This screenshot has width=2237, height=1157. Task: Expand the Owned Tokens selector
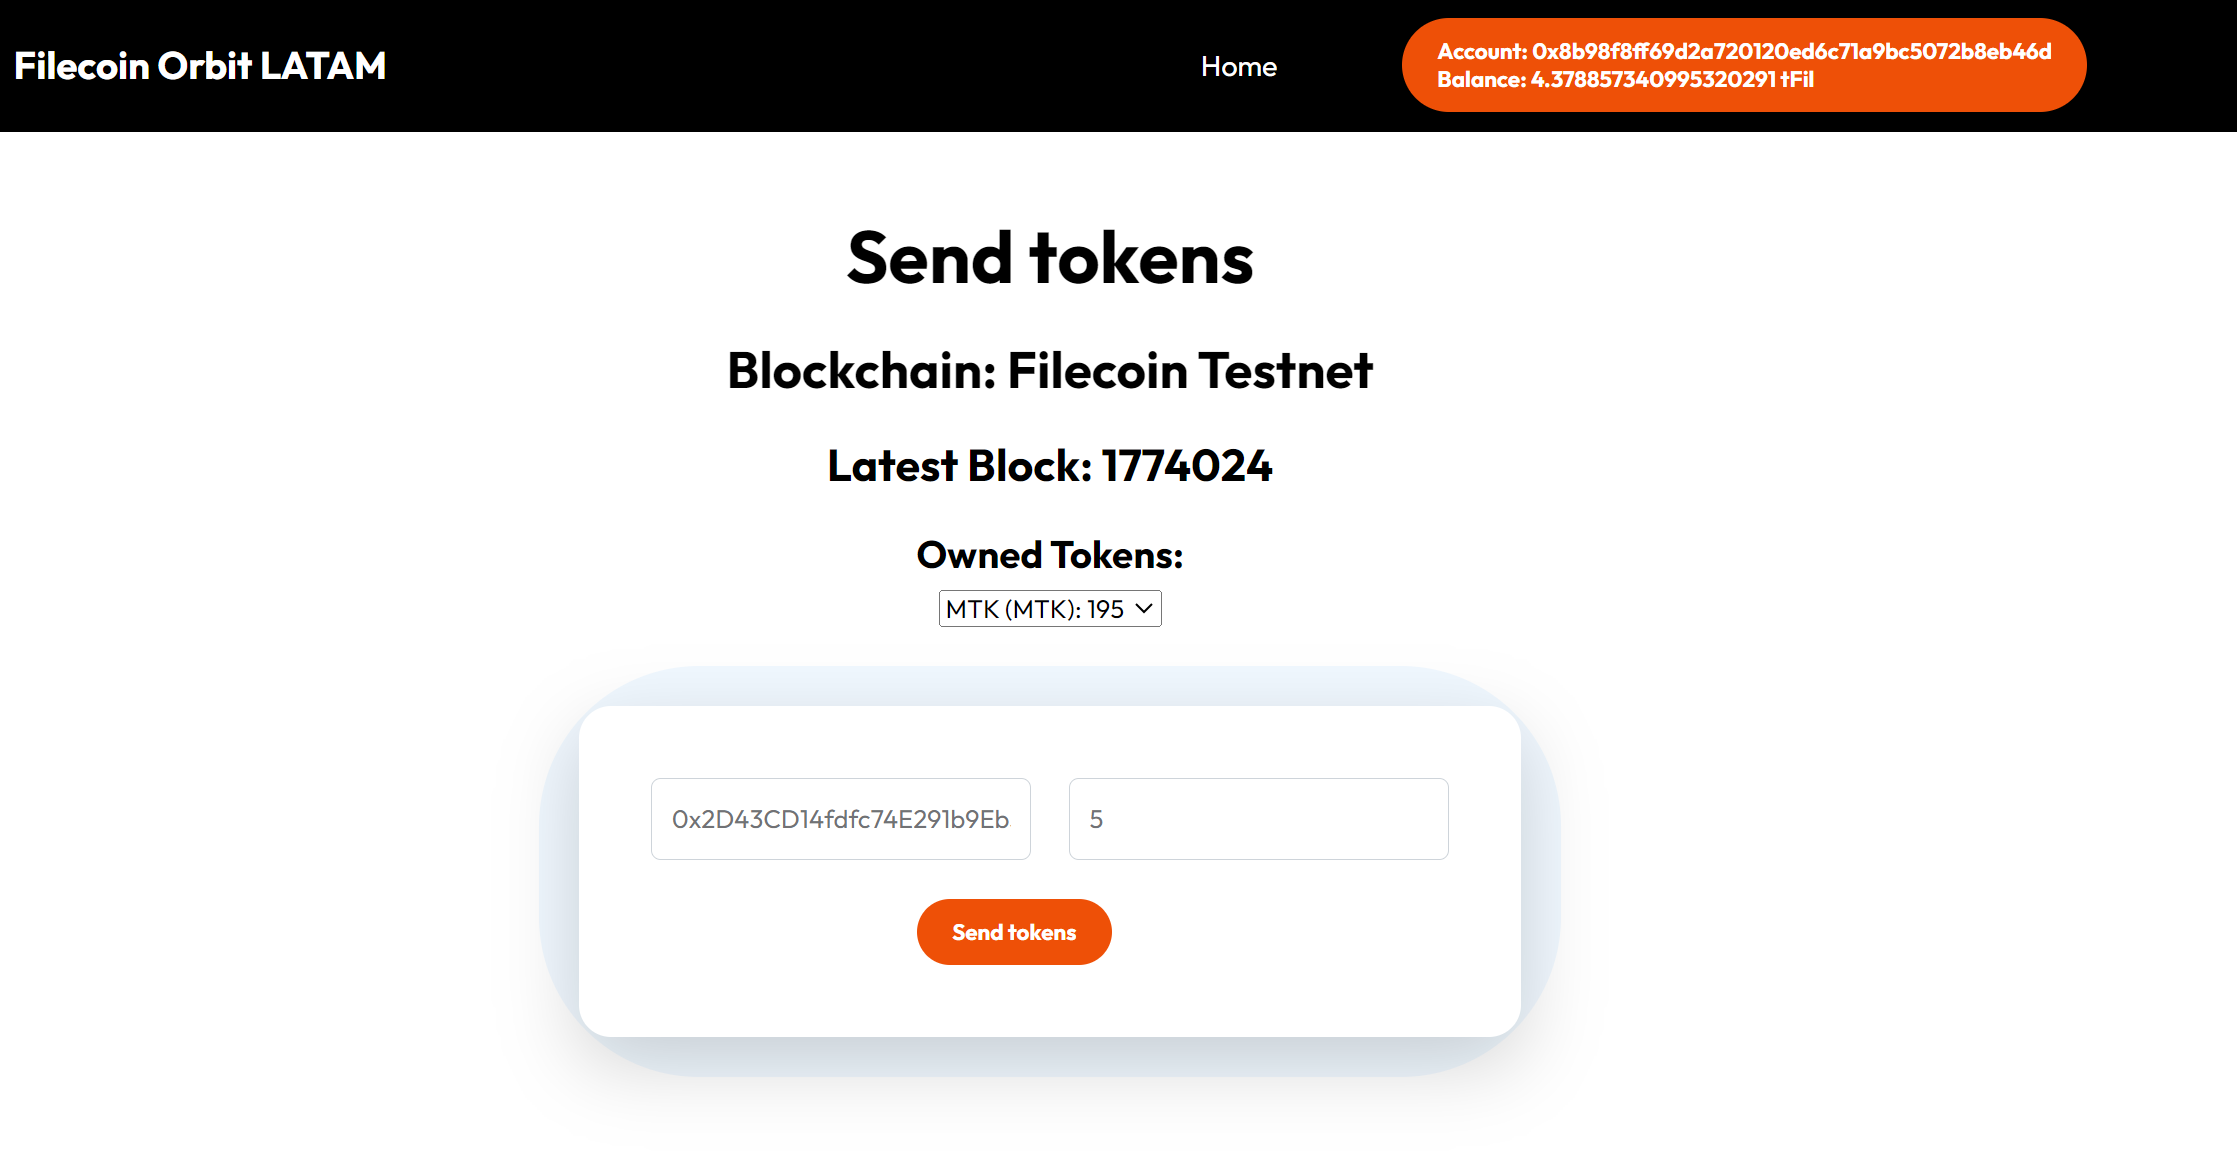point(1048,607)
